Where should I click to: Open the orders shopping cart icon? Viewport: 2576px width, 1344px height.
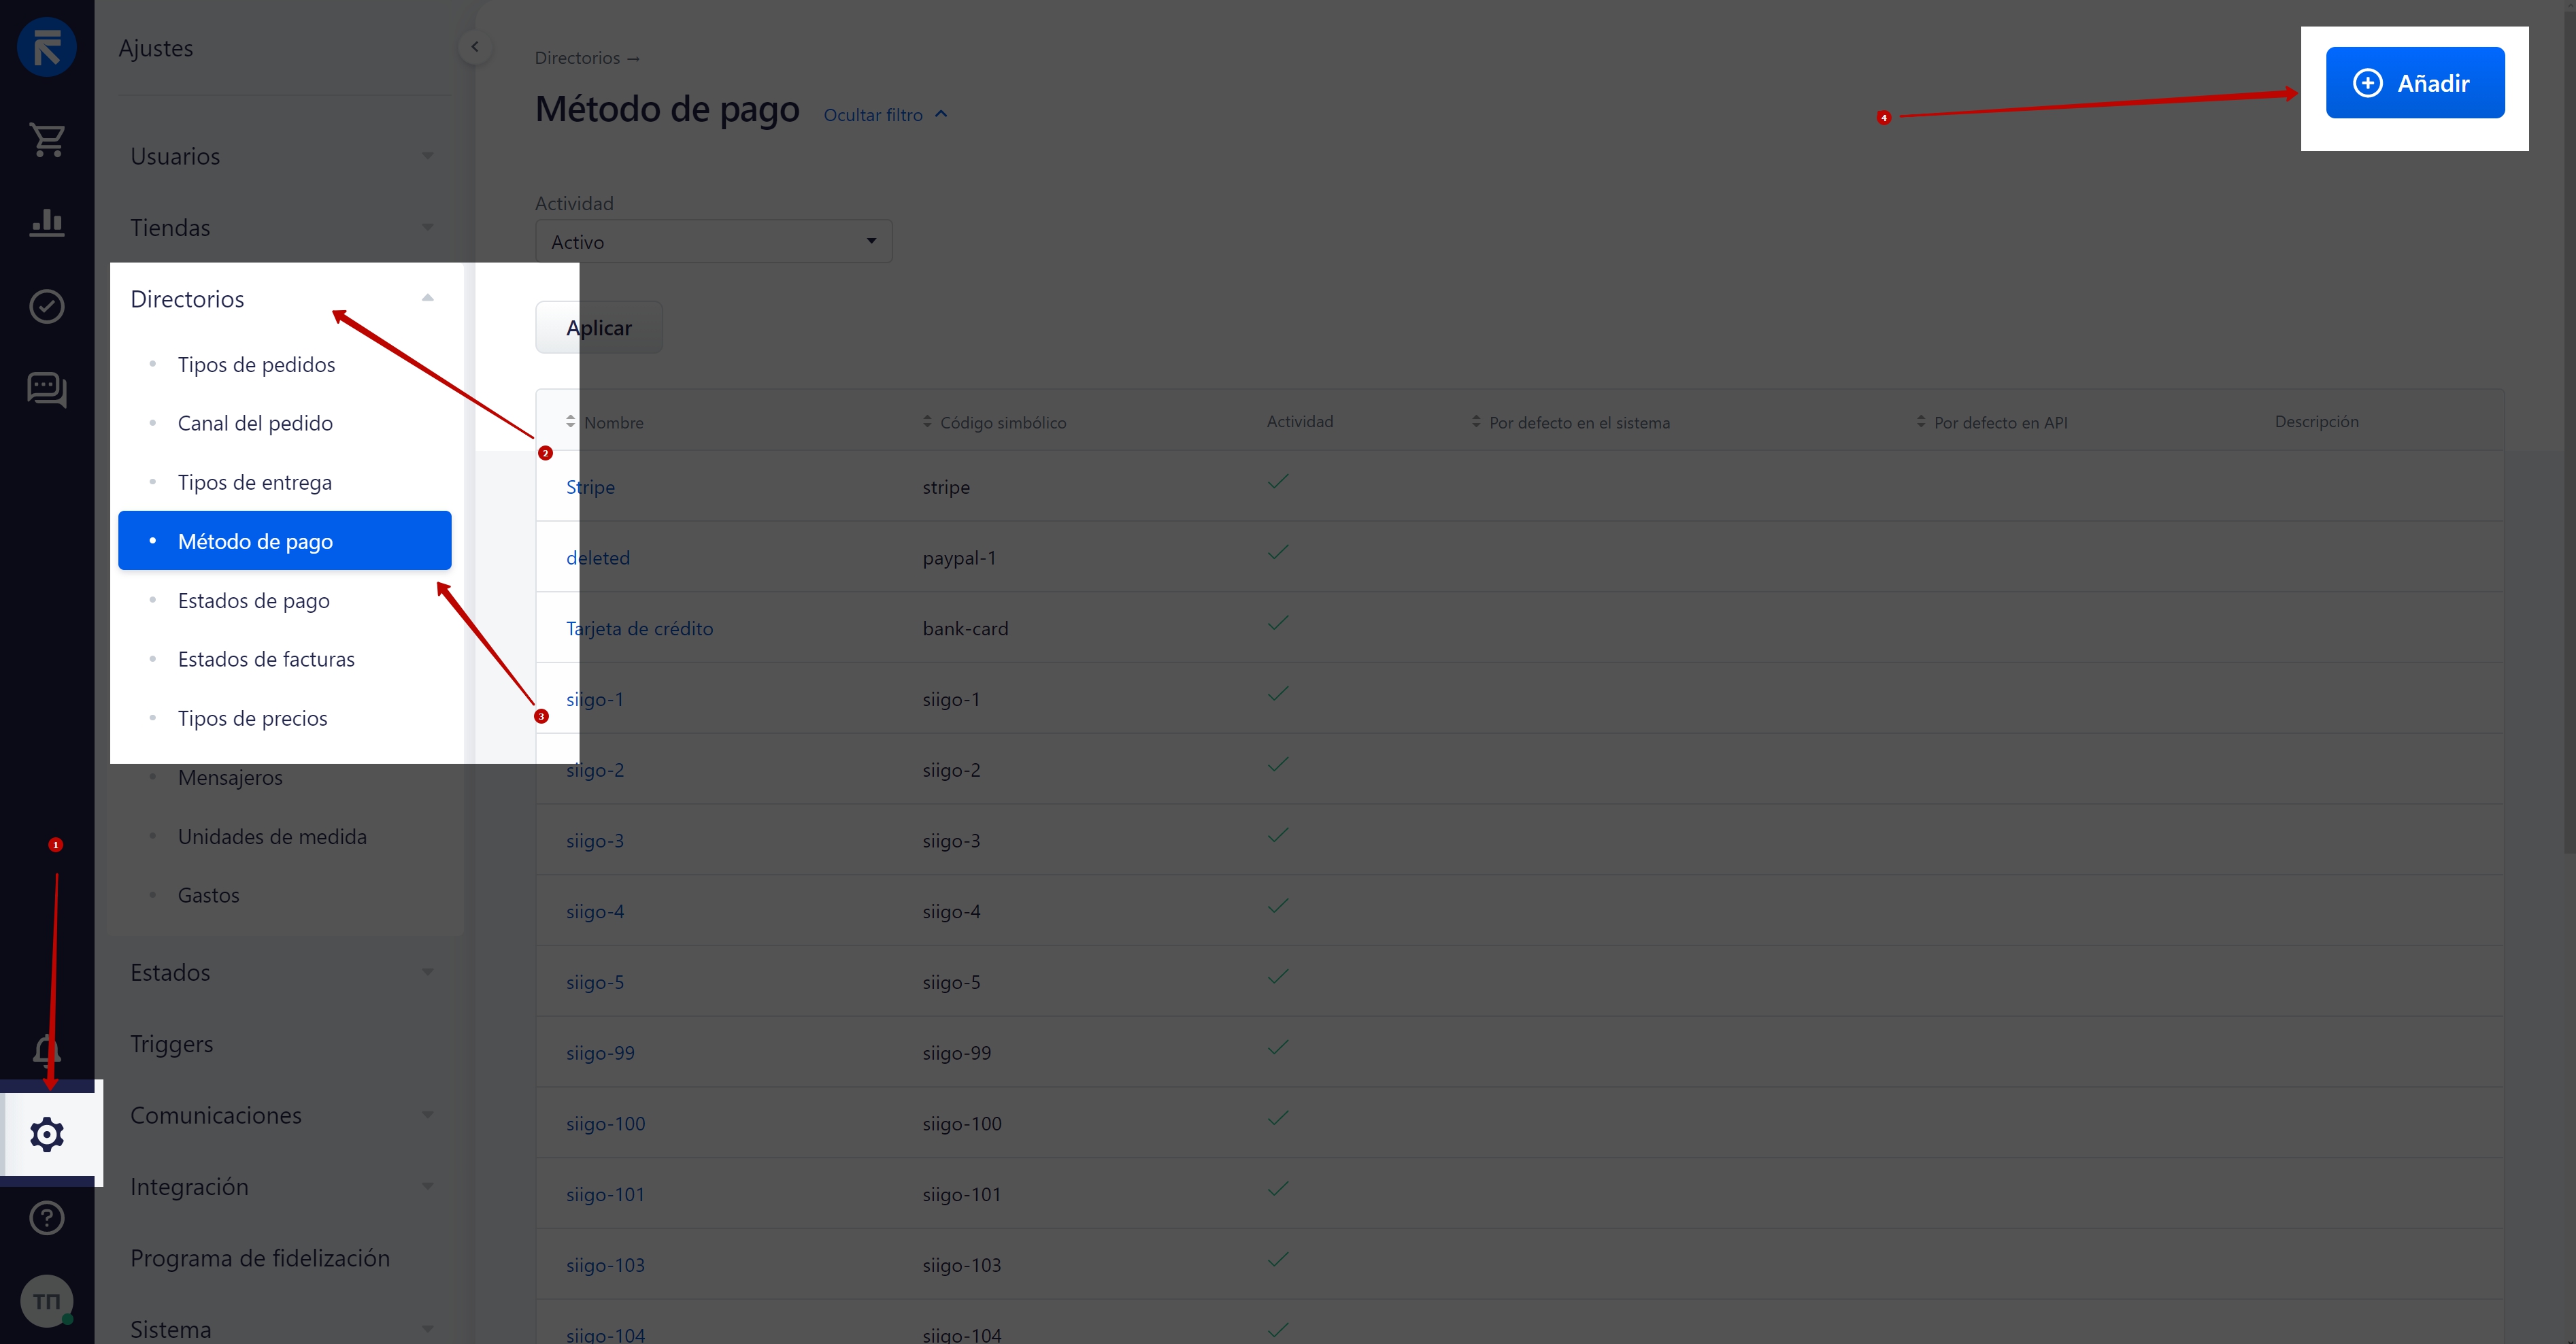pos(47,140)
